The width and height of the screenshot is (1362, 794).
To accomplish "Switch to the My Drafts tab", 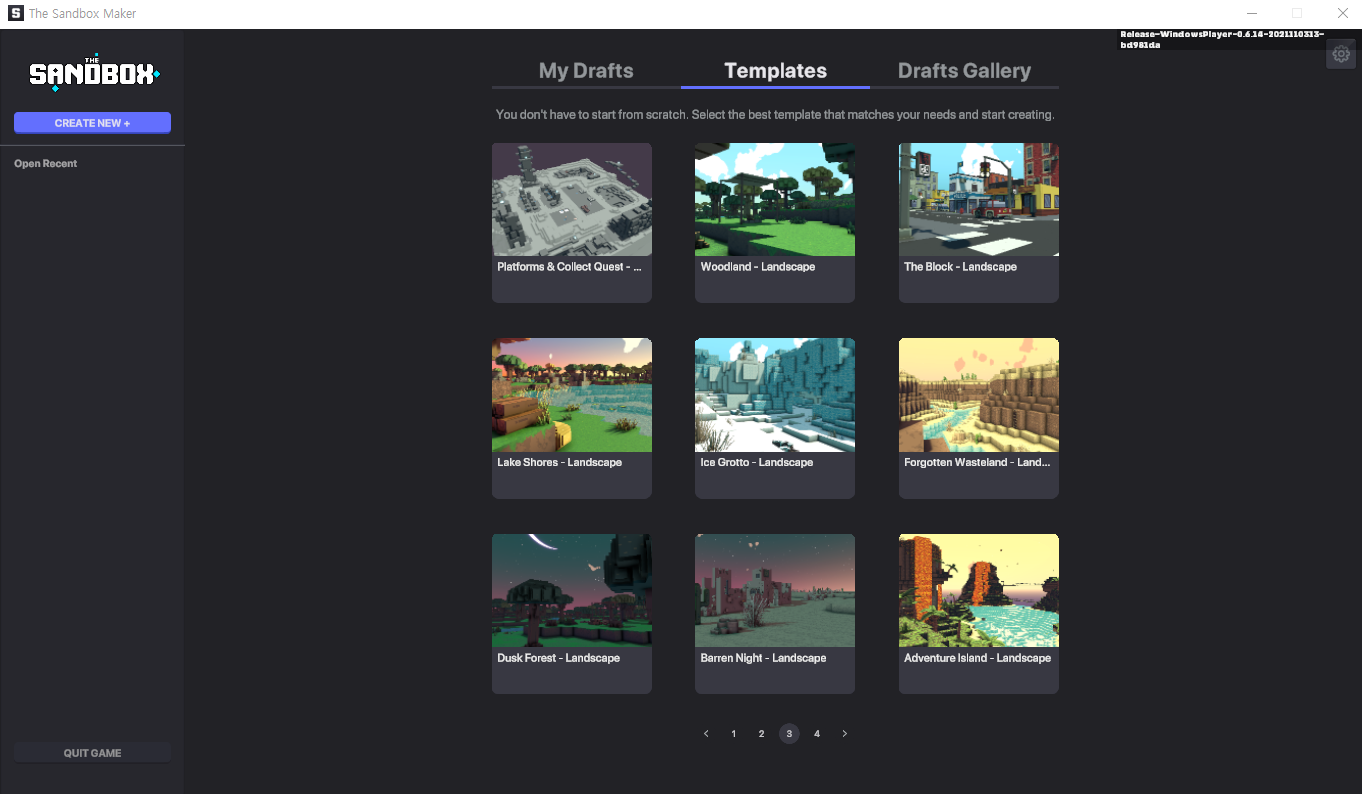I will click(586, 71).
